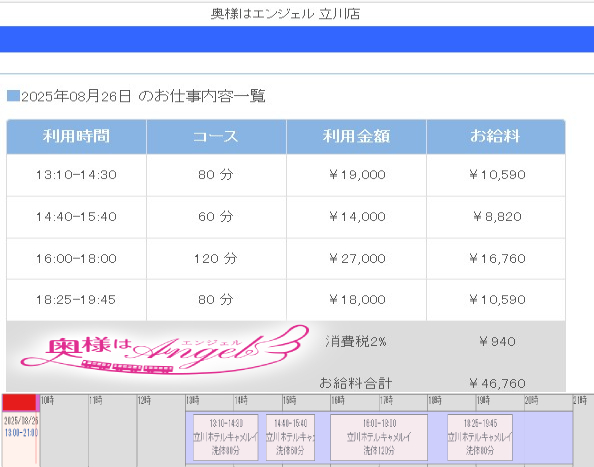Click the 10時 hour header in the timeline
The height and width of the screenshot is (467, 594).
48,400
